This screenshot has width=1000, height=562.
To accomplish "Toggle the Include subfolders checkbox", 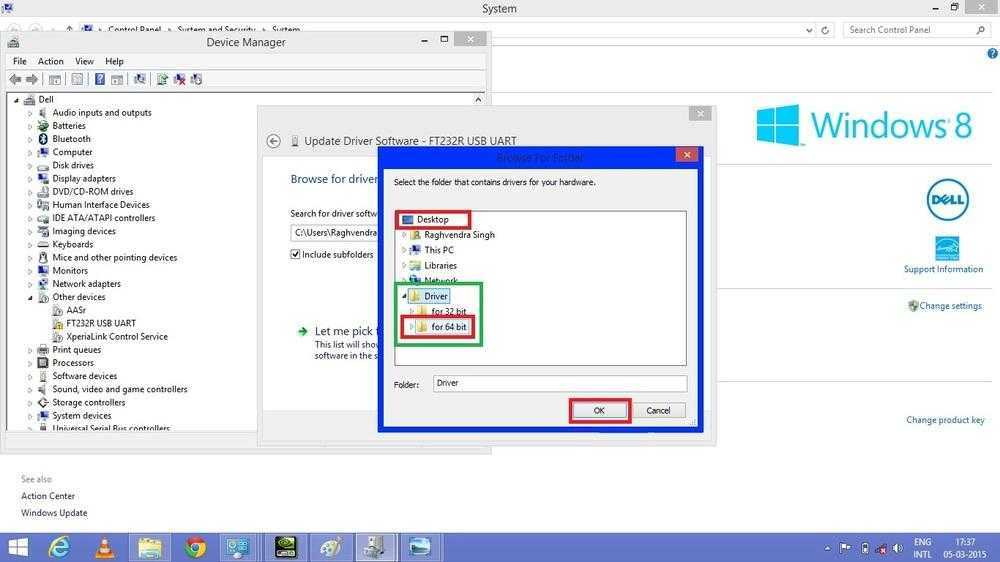I will pos(296,254).
